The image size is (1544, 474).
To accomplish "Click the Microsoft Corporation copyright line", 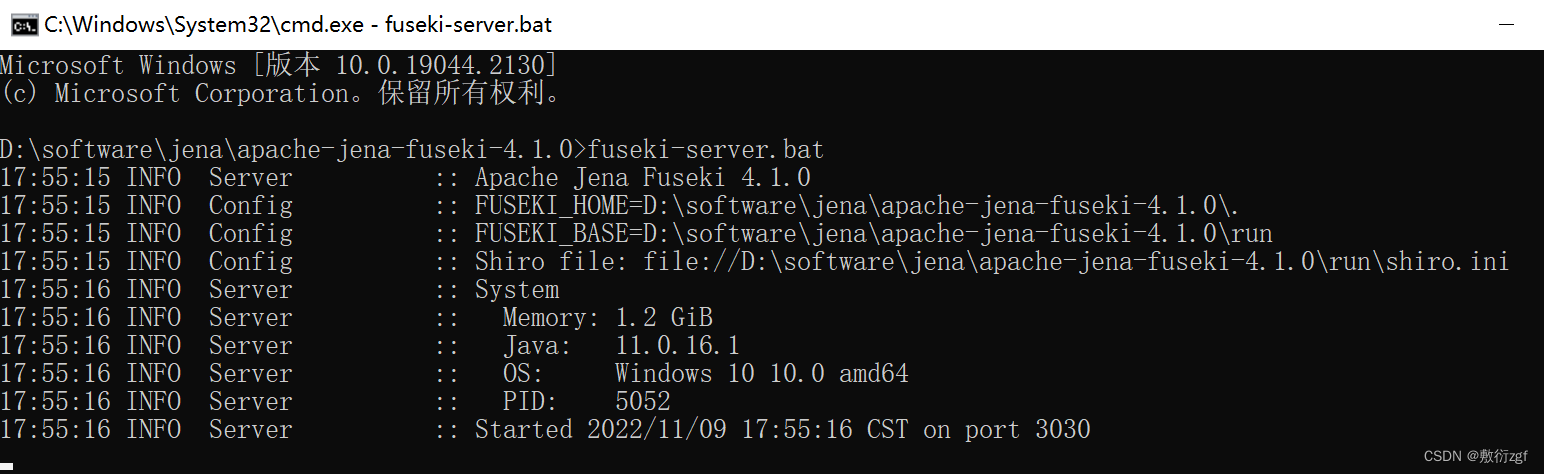I will point(282,94).
